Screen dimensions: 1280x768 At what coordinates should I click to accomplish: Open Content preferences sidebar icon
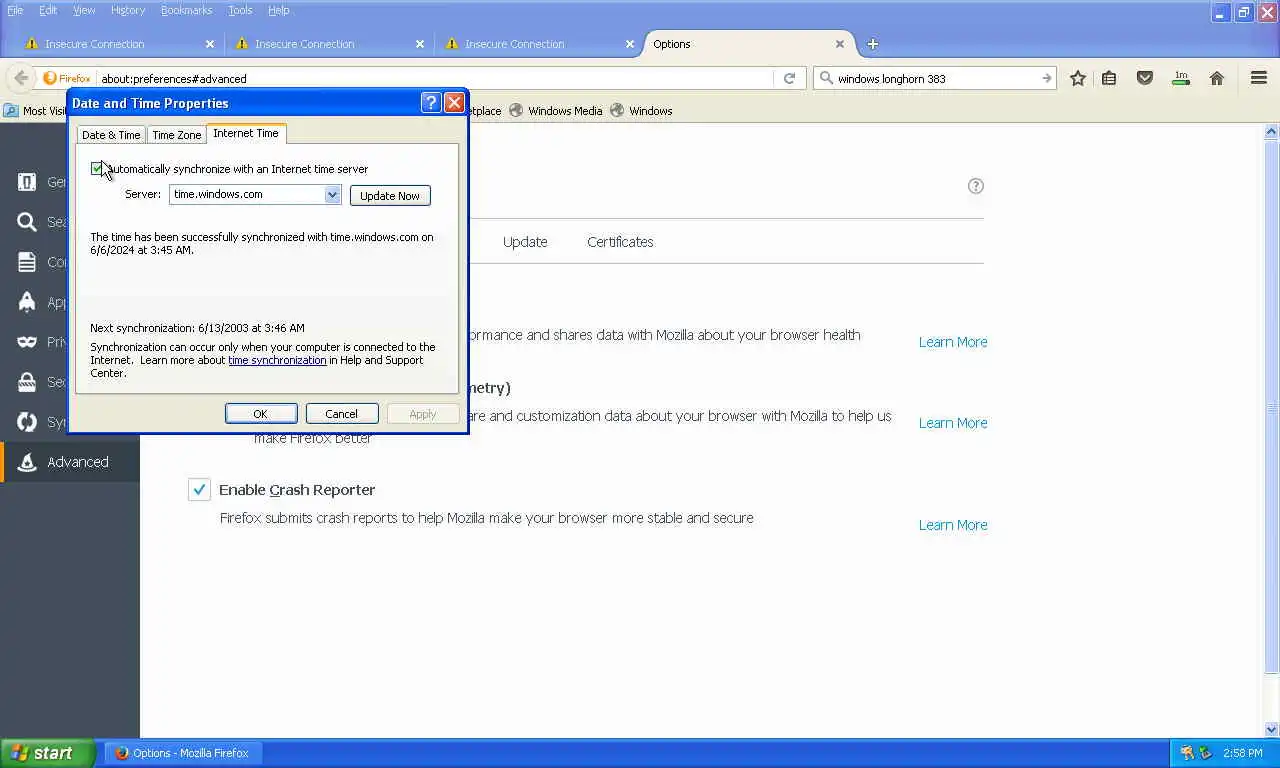coord(27,262)
